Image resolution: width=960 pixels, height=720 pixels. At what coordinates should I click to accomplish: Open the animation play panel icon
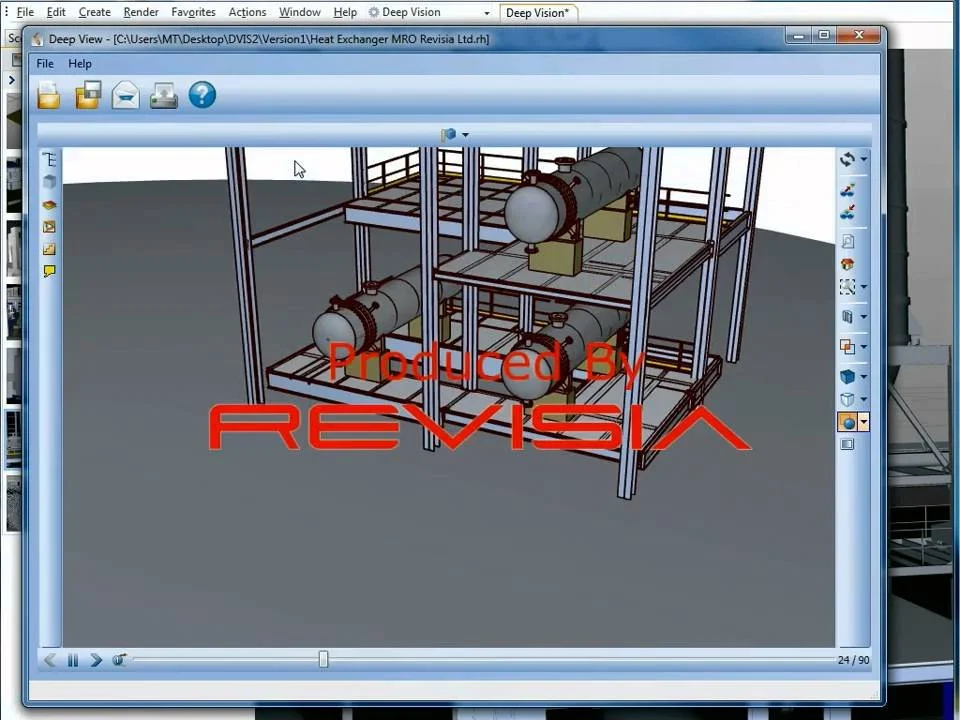[50, 227]
